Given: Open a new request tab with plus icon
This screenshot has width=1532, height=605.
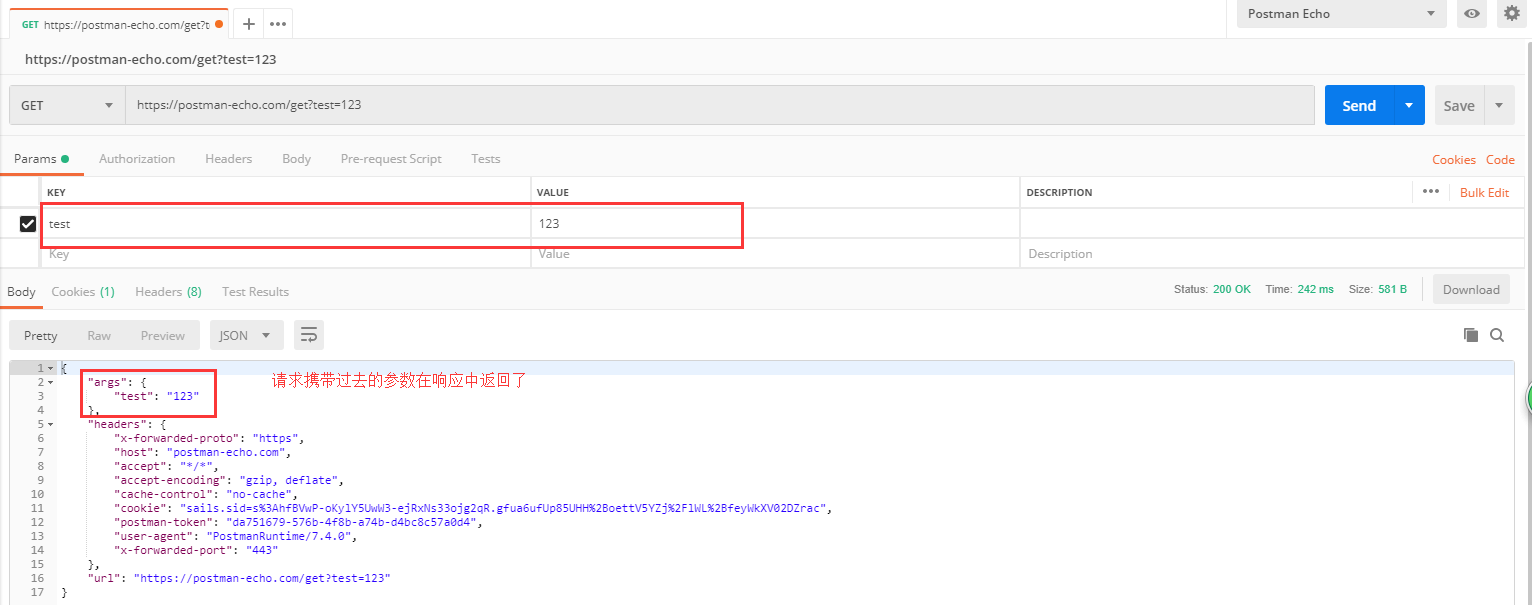Looking at the screenshot, I should point(249,24).
